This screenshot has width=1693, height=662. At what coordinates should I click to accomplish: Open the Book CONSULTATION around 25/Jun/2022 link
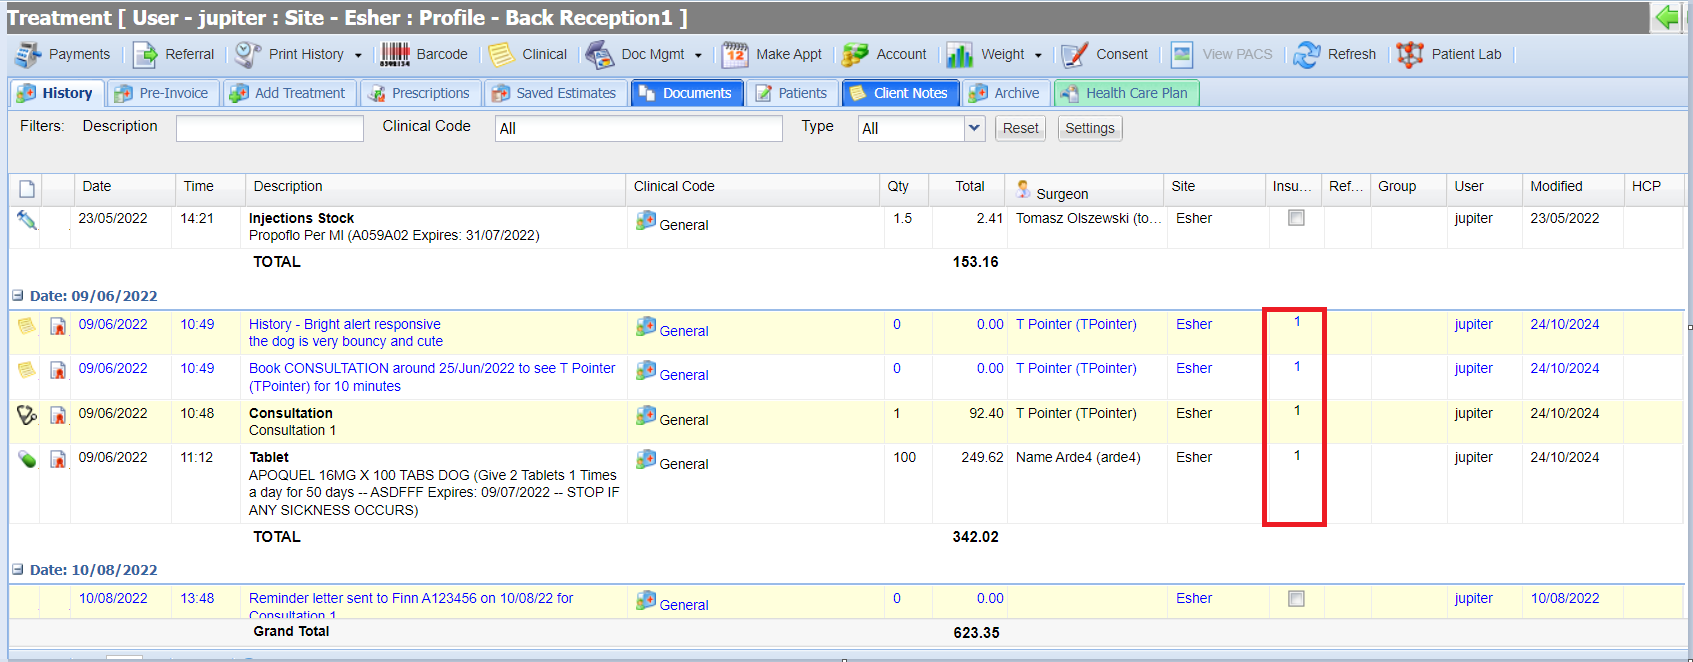pyautogui.click(x=432, y=377)
